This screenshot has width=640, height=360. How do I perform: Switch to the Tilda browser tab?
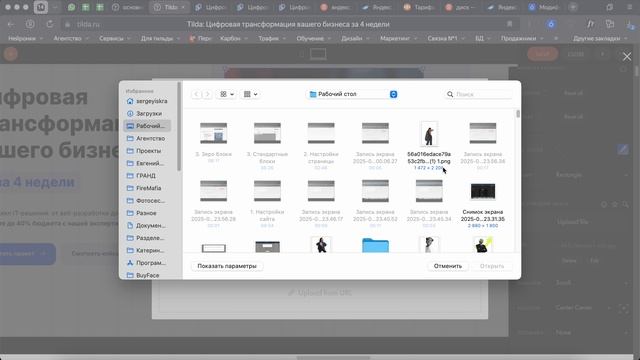pyautogui.click(x=169, y=7)
